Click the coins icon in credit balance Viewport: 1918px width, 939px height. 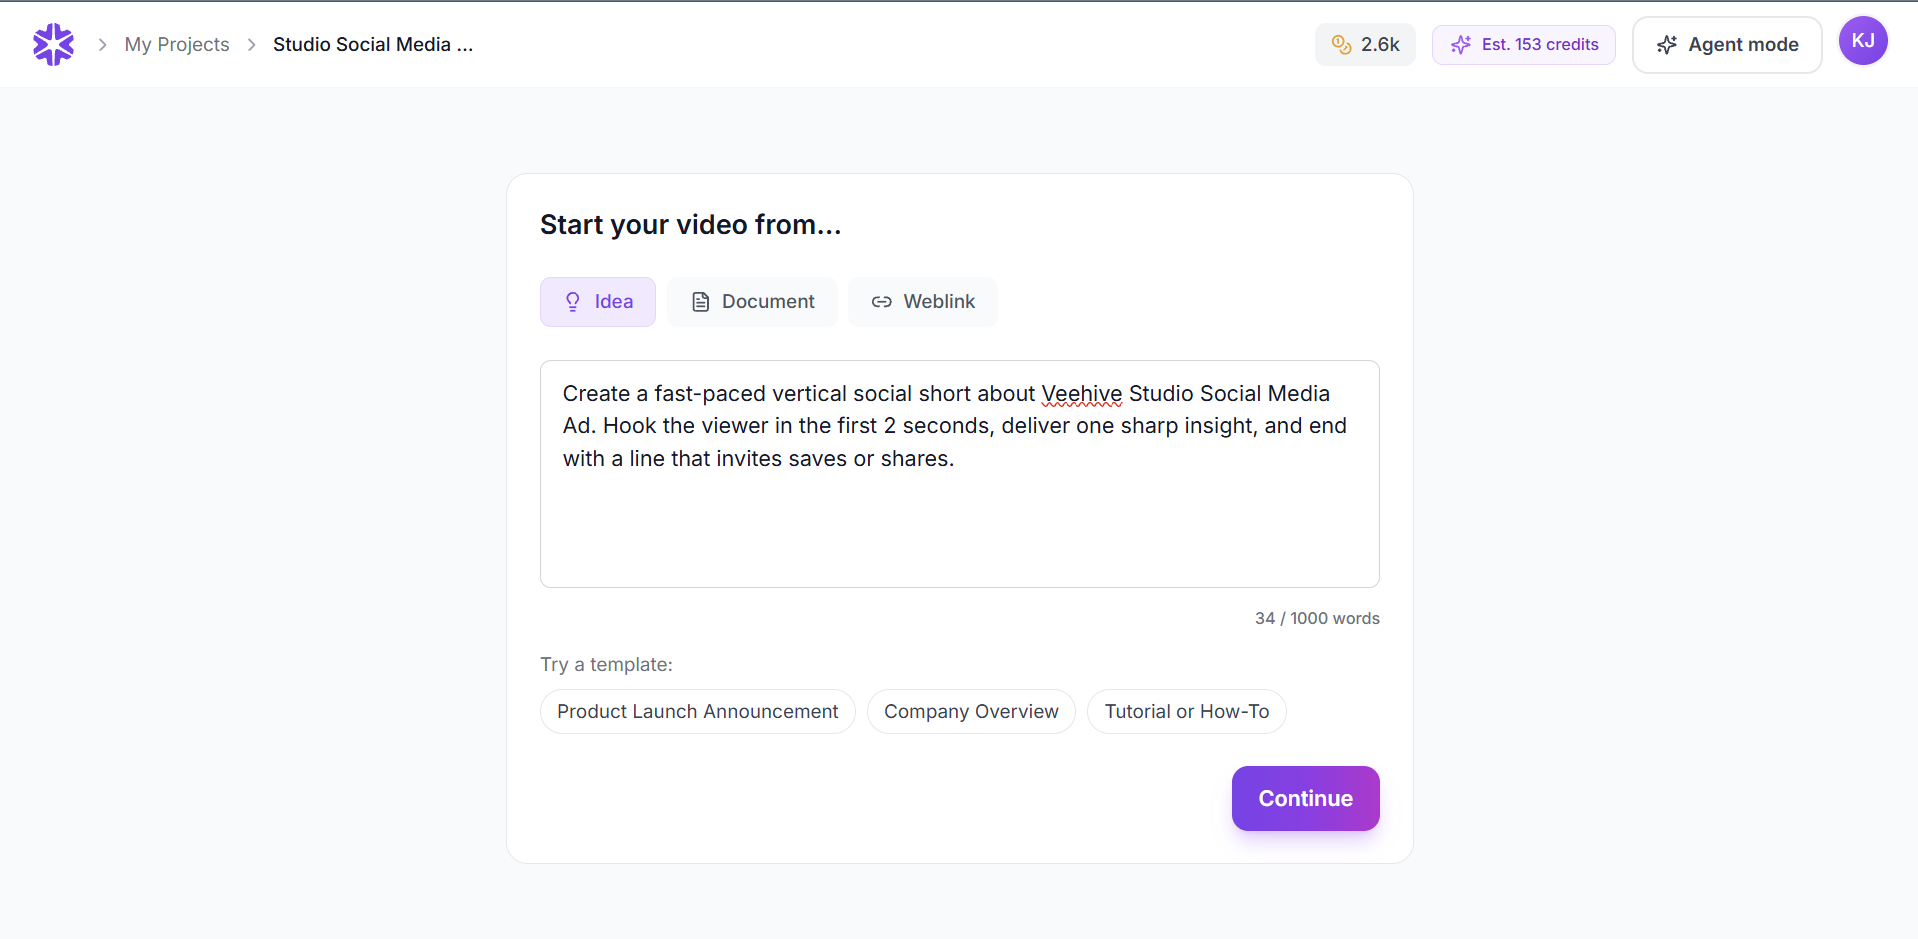pos(1342,44)
